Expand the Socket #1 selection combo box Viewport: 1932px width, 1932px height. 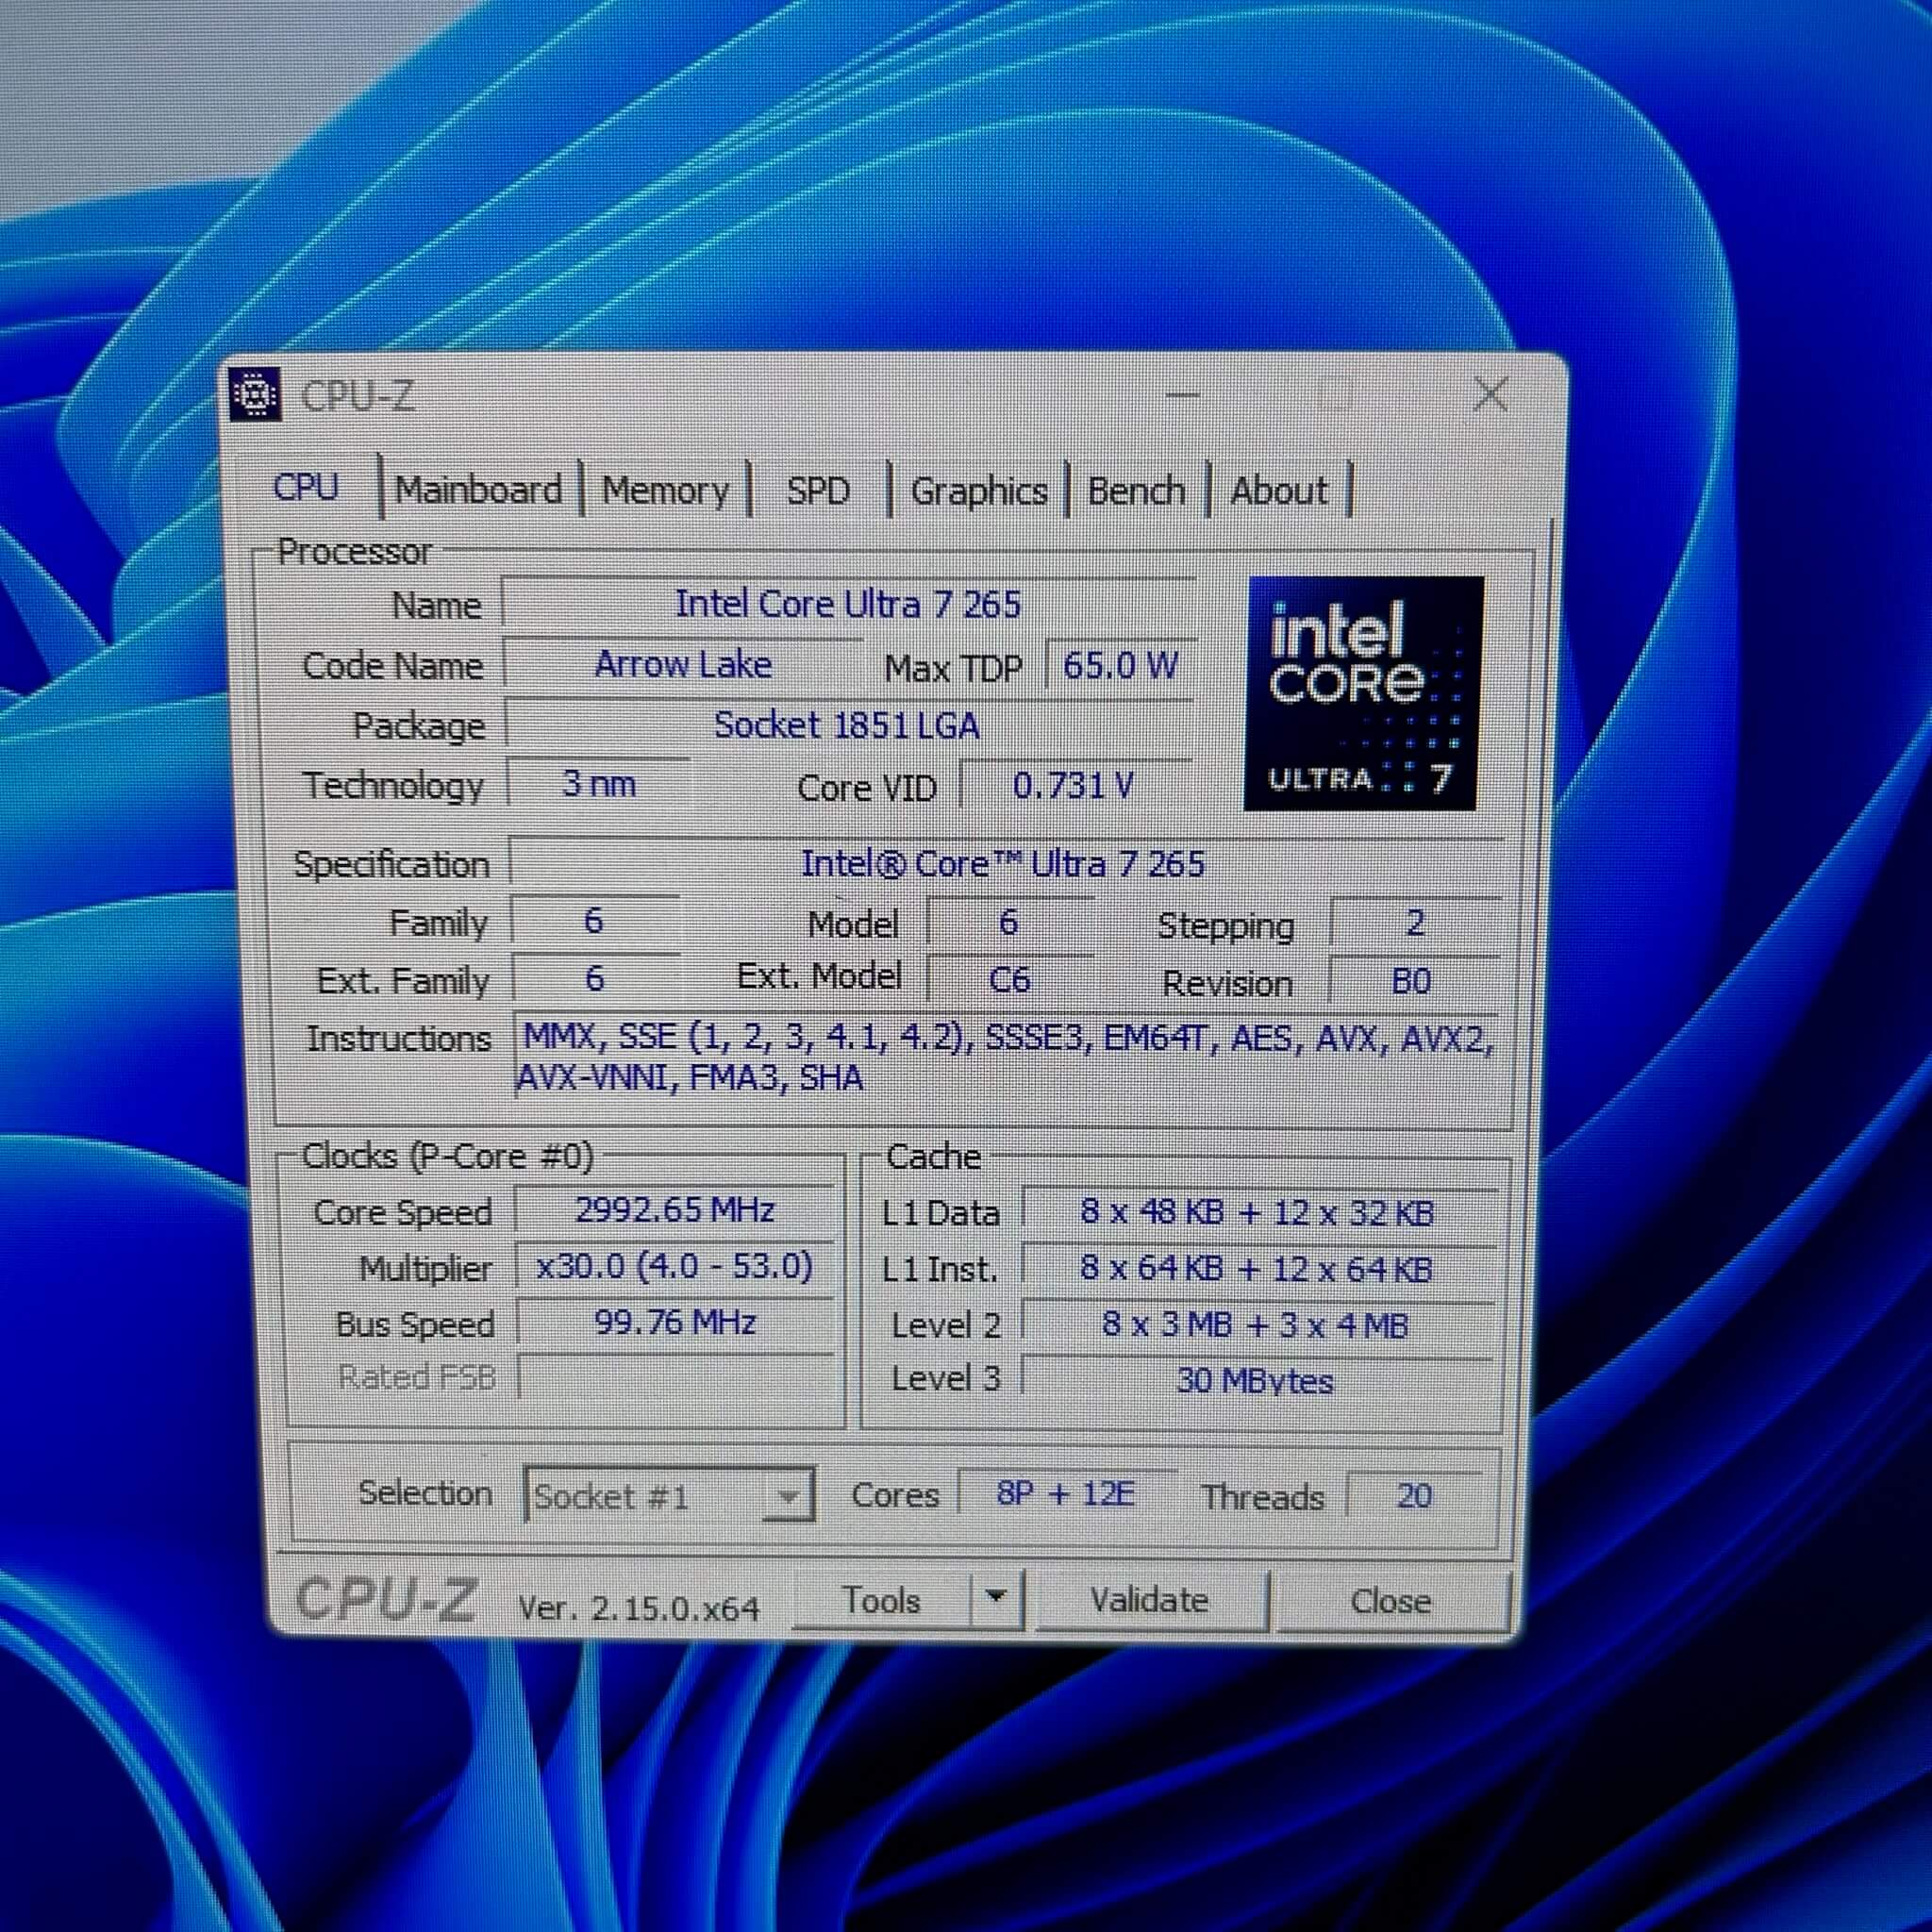tap(788, 1497)
